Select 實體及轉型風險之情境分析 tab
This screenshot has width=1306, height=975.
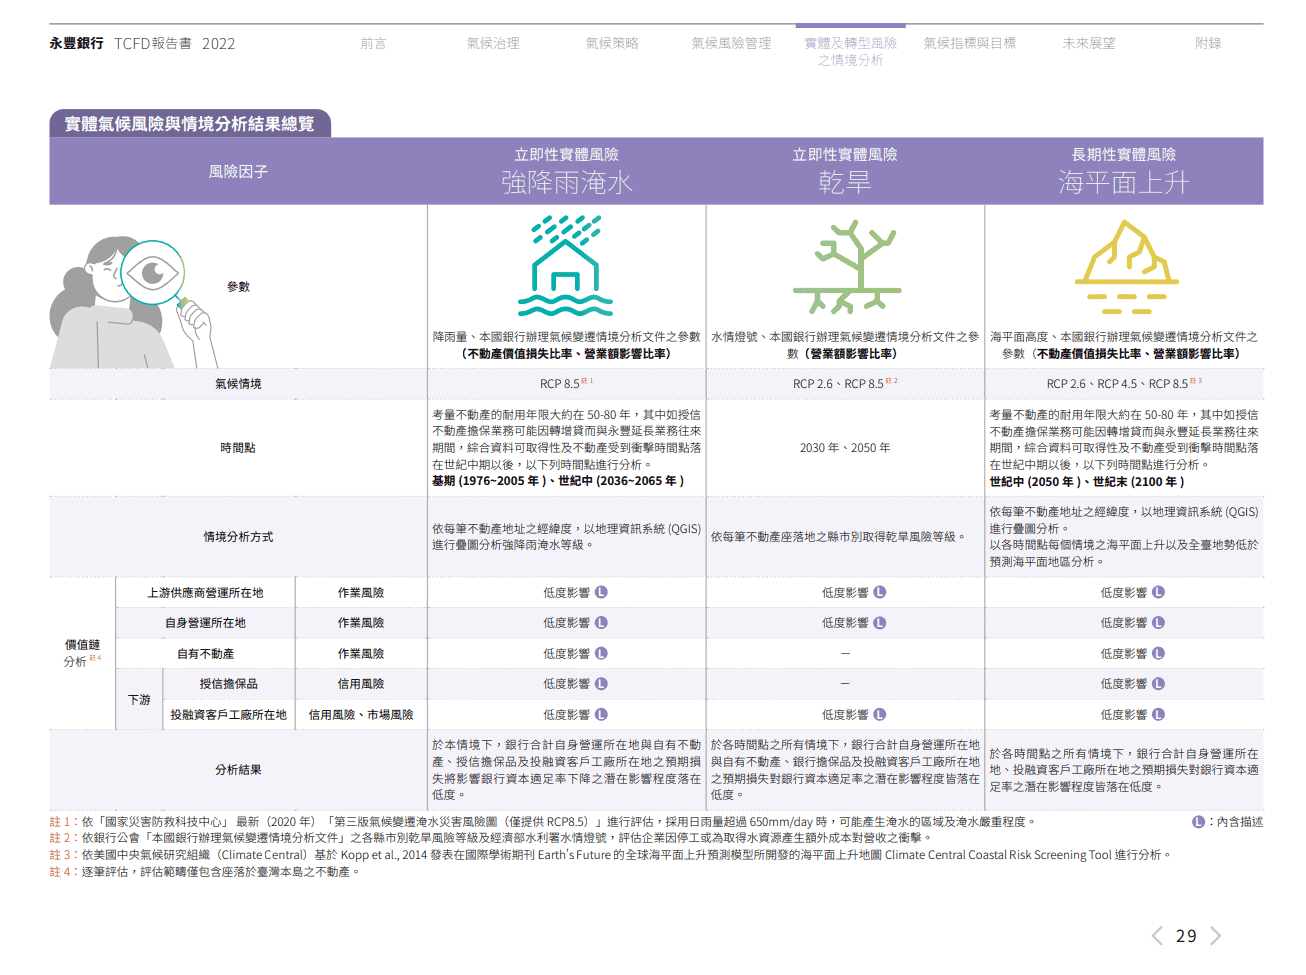point(850,52)
